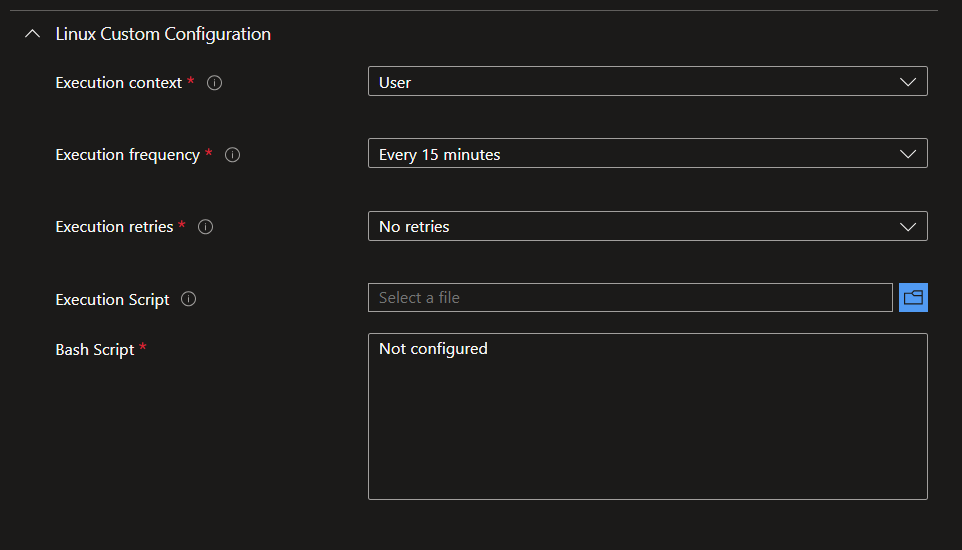Click the Execution Script label
Viewport: 962px width, 550px height.
tap(112, 300)
